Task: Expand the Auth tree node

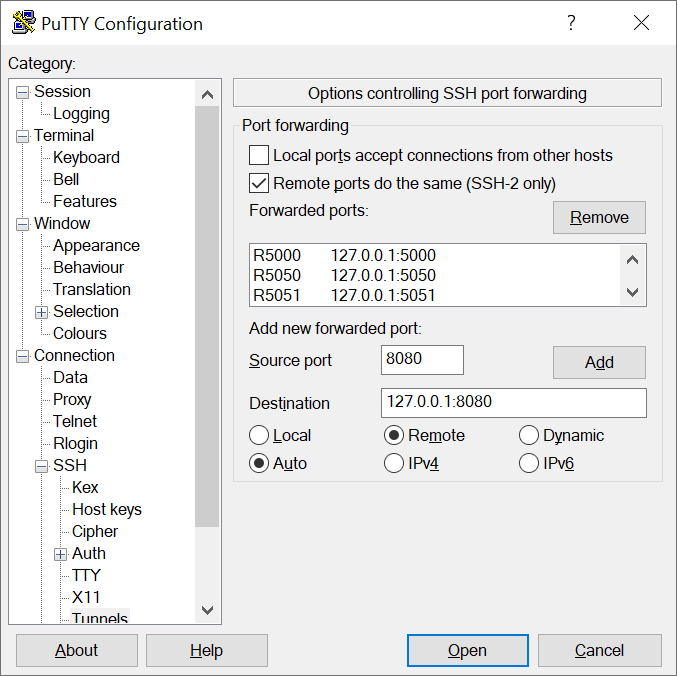Action: pyautogui.click(x=60, y=554)
